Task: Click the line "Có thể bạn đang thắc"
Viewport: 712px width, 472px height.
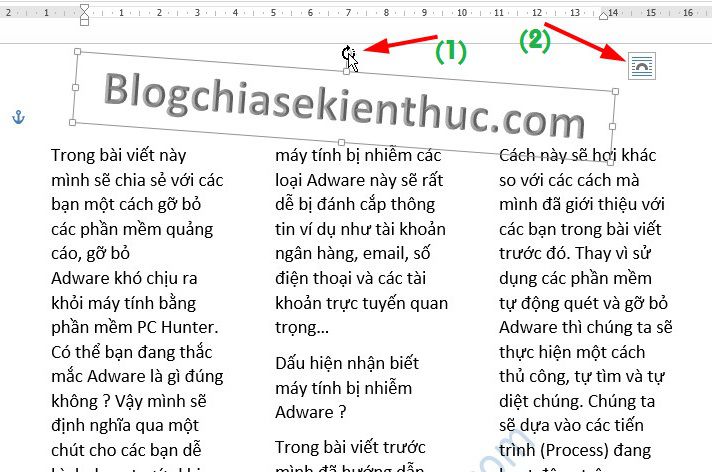Action: pos(132,352)
